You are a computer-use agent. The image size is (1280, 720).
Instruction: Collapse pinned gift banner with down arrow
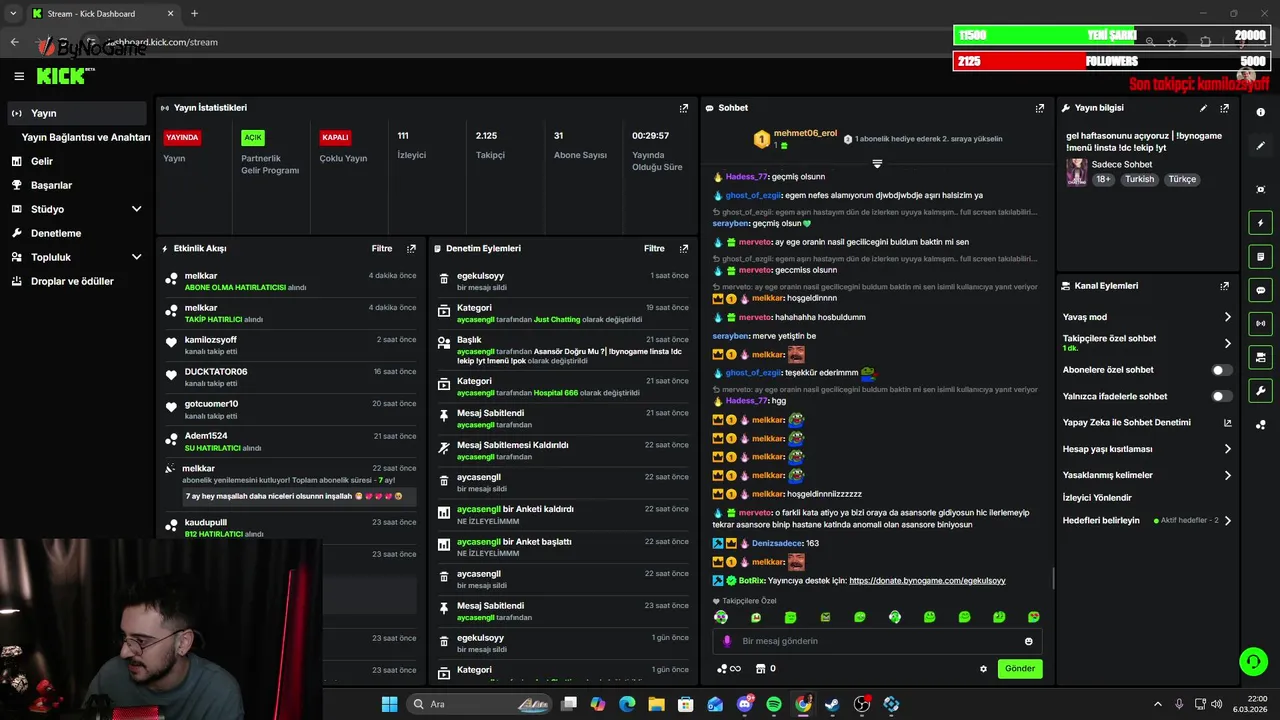click(877, 163)
